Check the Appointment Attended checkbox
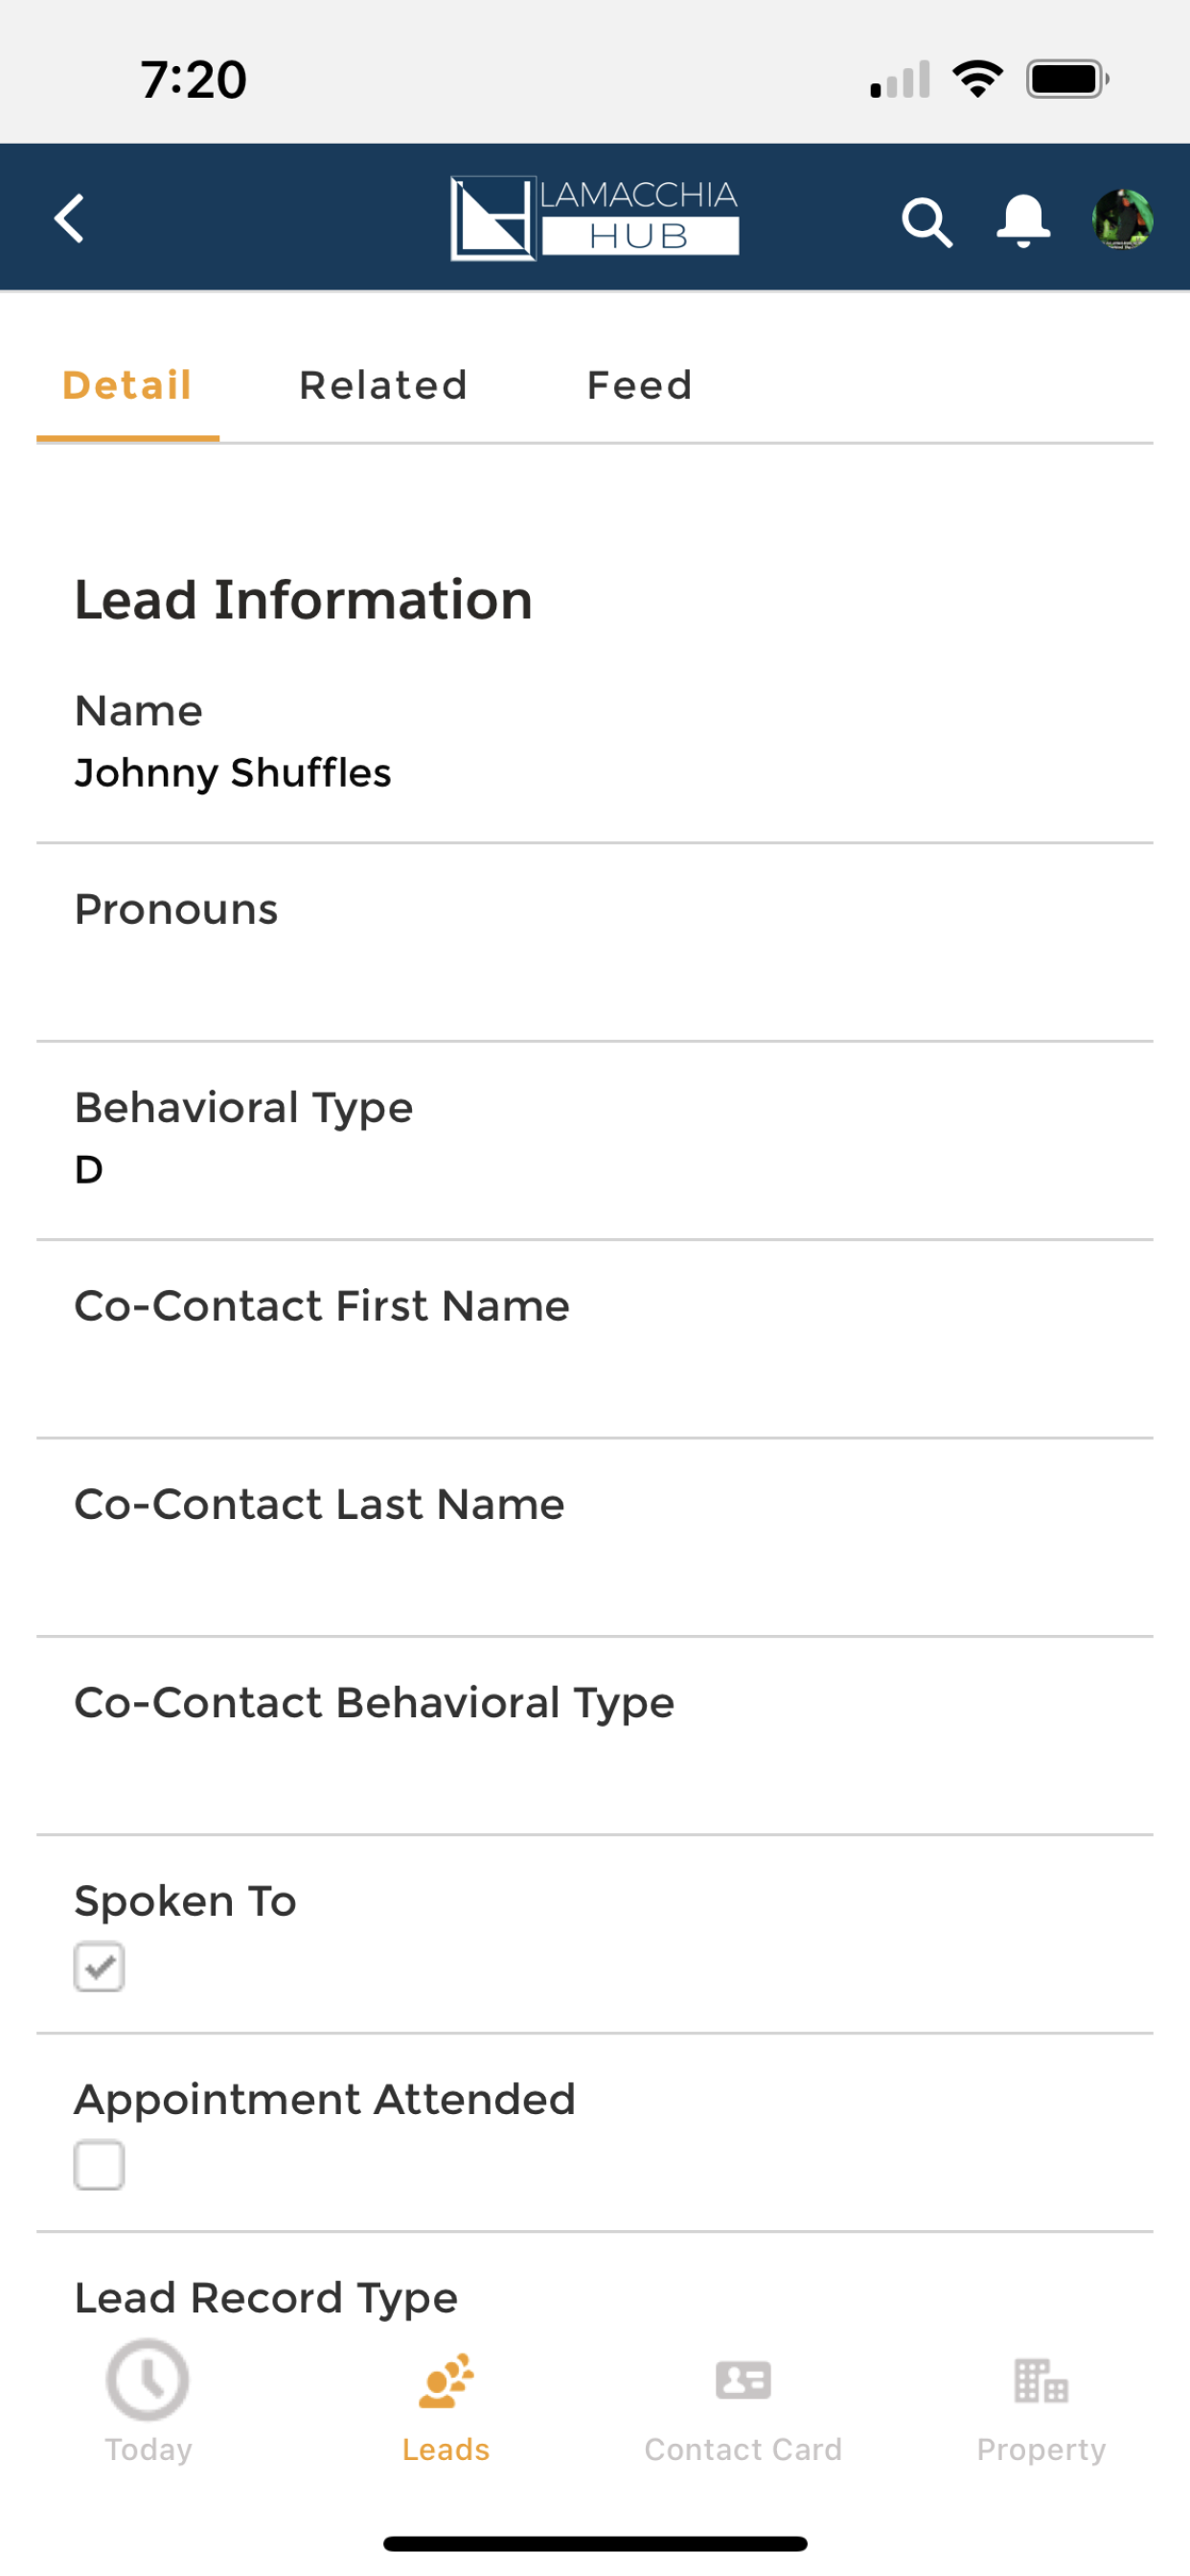1190x2576 pixels. (99, 2164)
